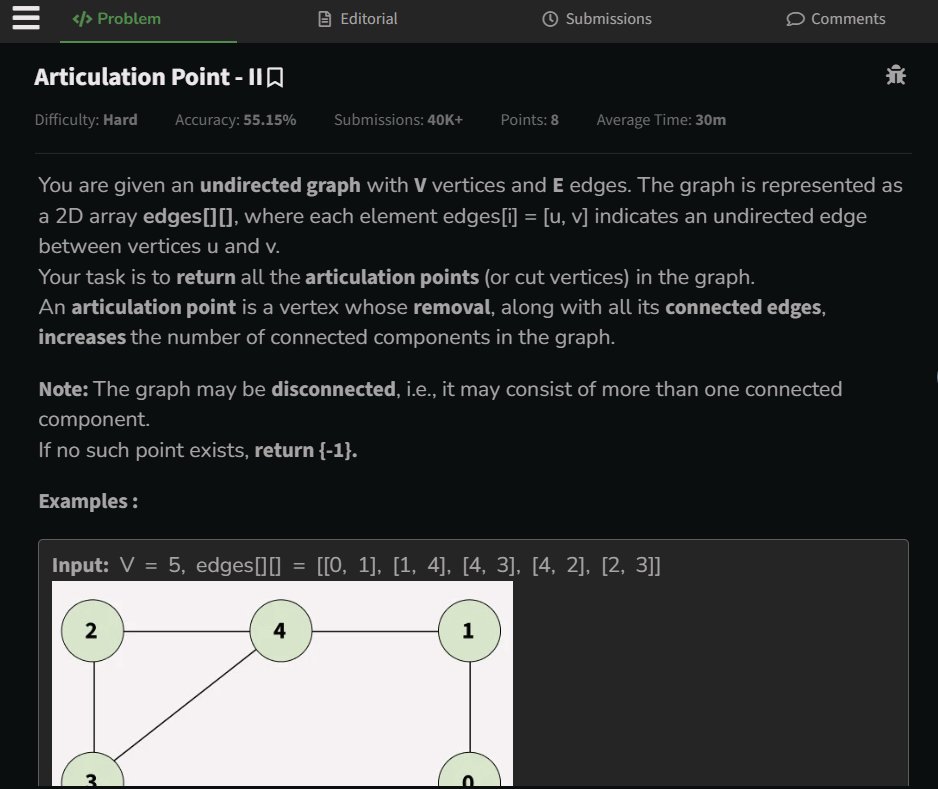Image resolution: width=938 pixels, height=789 pixels.
Task: Click the Examples heading
Action: pyautogui.click(x=88, y=501)
